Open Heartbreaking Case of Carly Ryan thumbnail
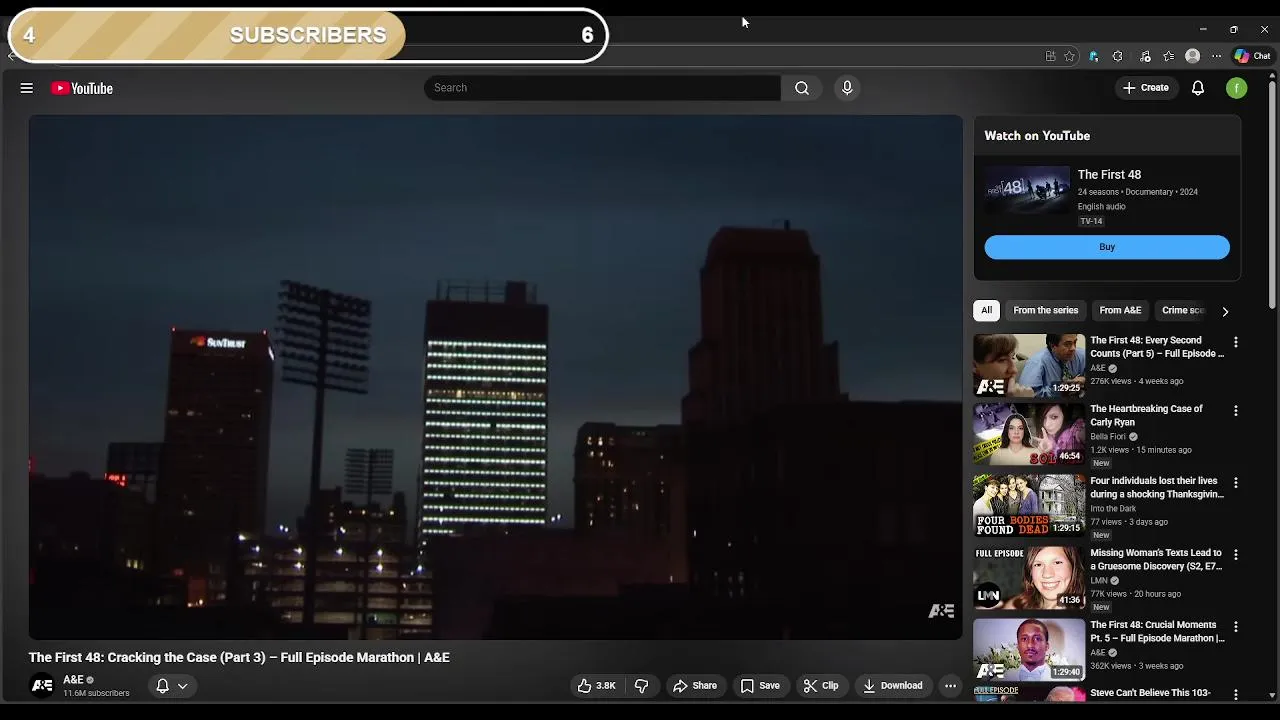 click(1029, 434)
